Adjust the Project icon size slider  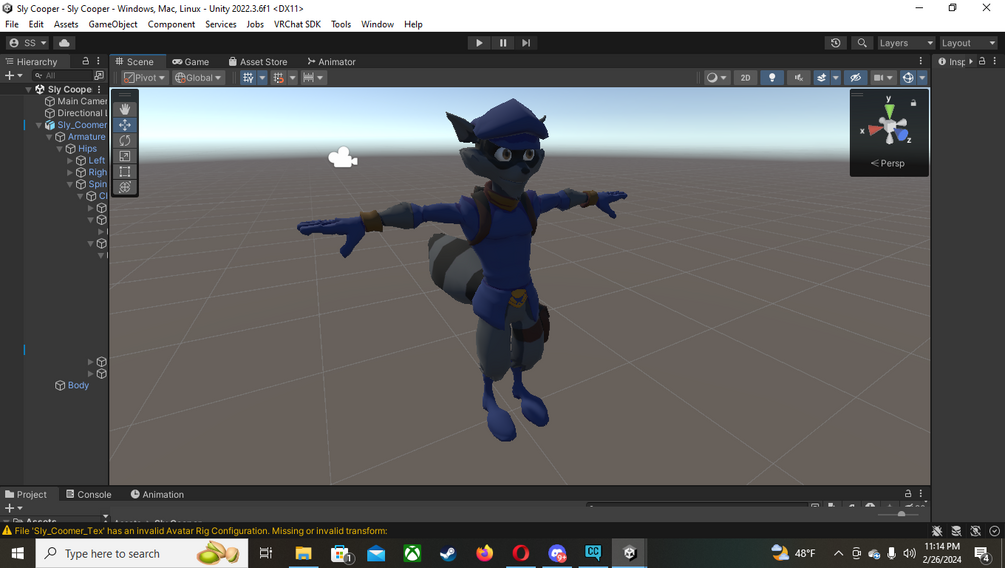[901, 514]
